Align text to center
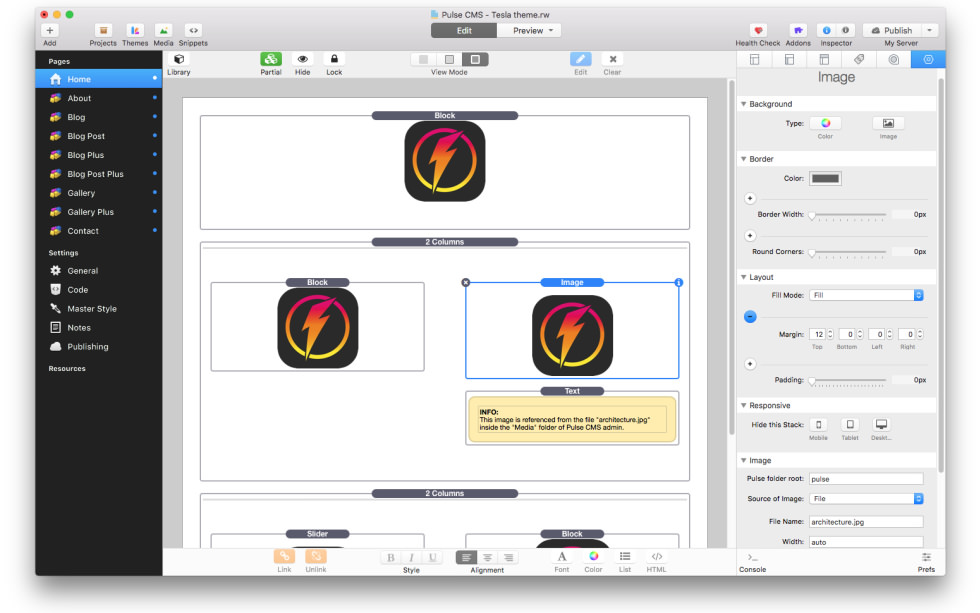Image resolution: width=980 pixels, height=613 pixels. 488,557
